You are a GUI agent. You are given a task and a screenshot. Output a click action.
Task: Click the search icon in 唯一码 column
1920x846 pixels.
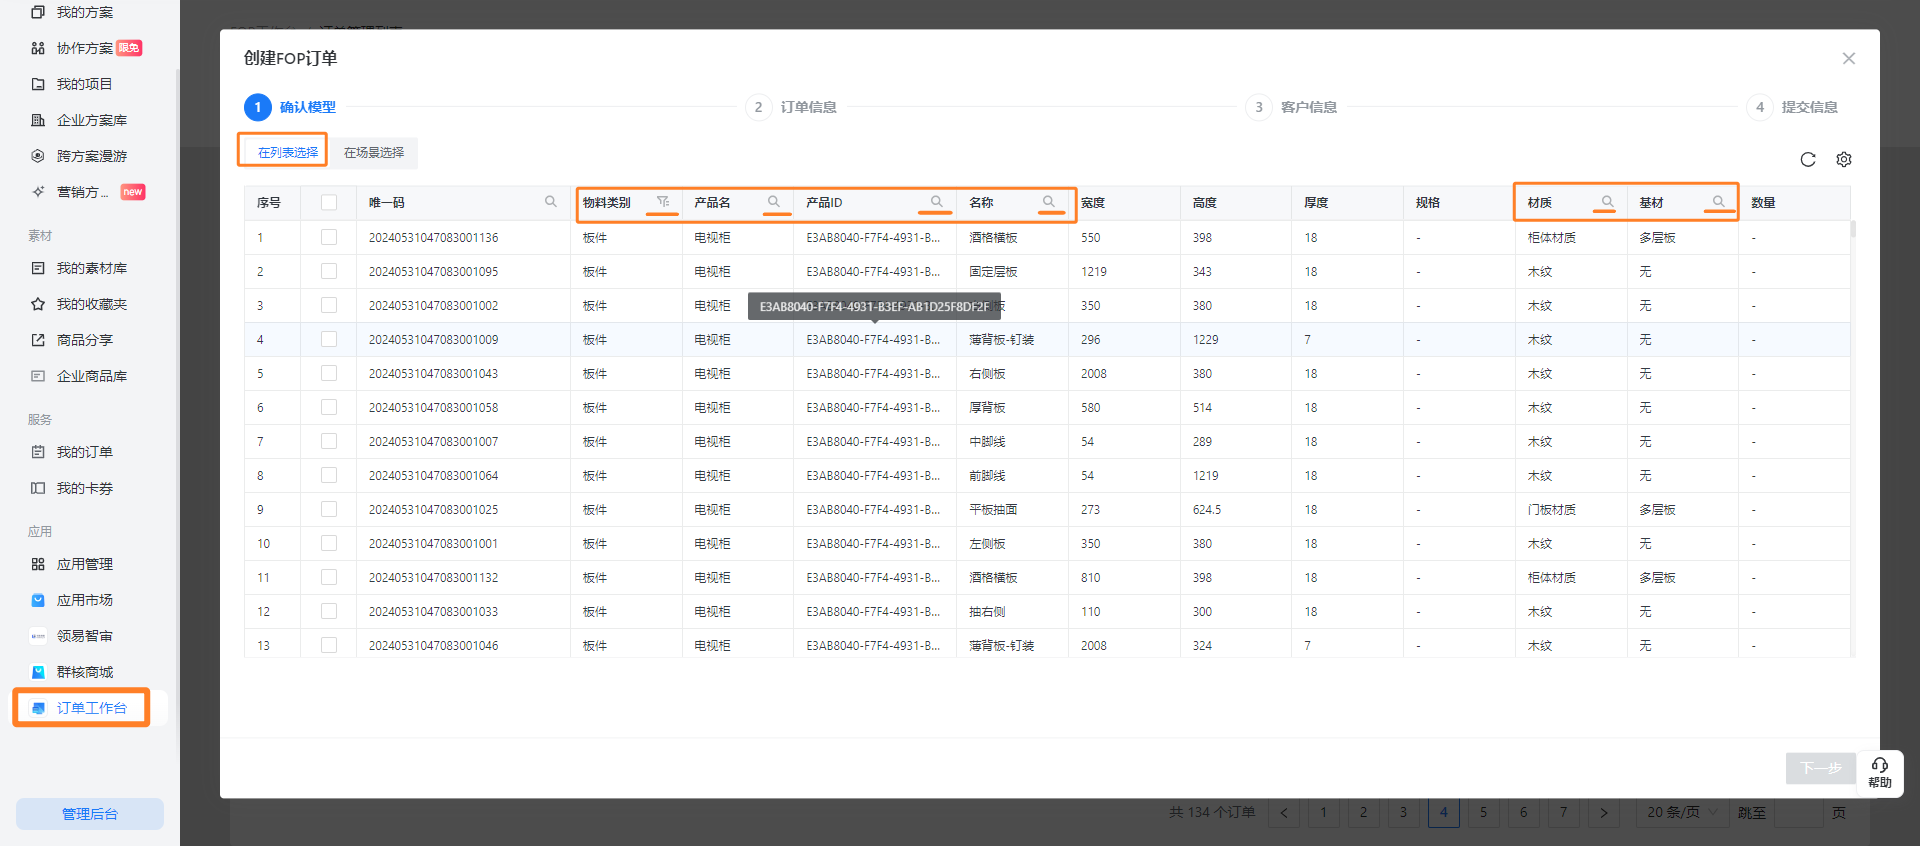(550, 202)
